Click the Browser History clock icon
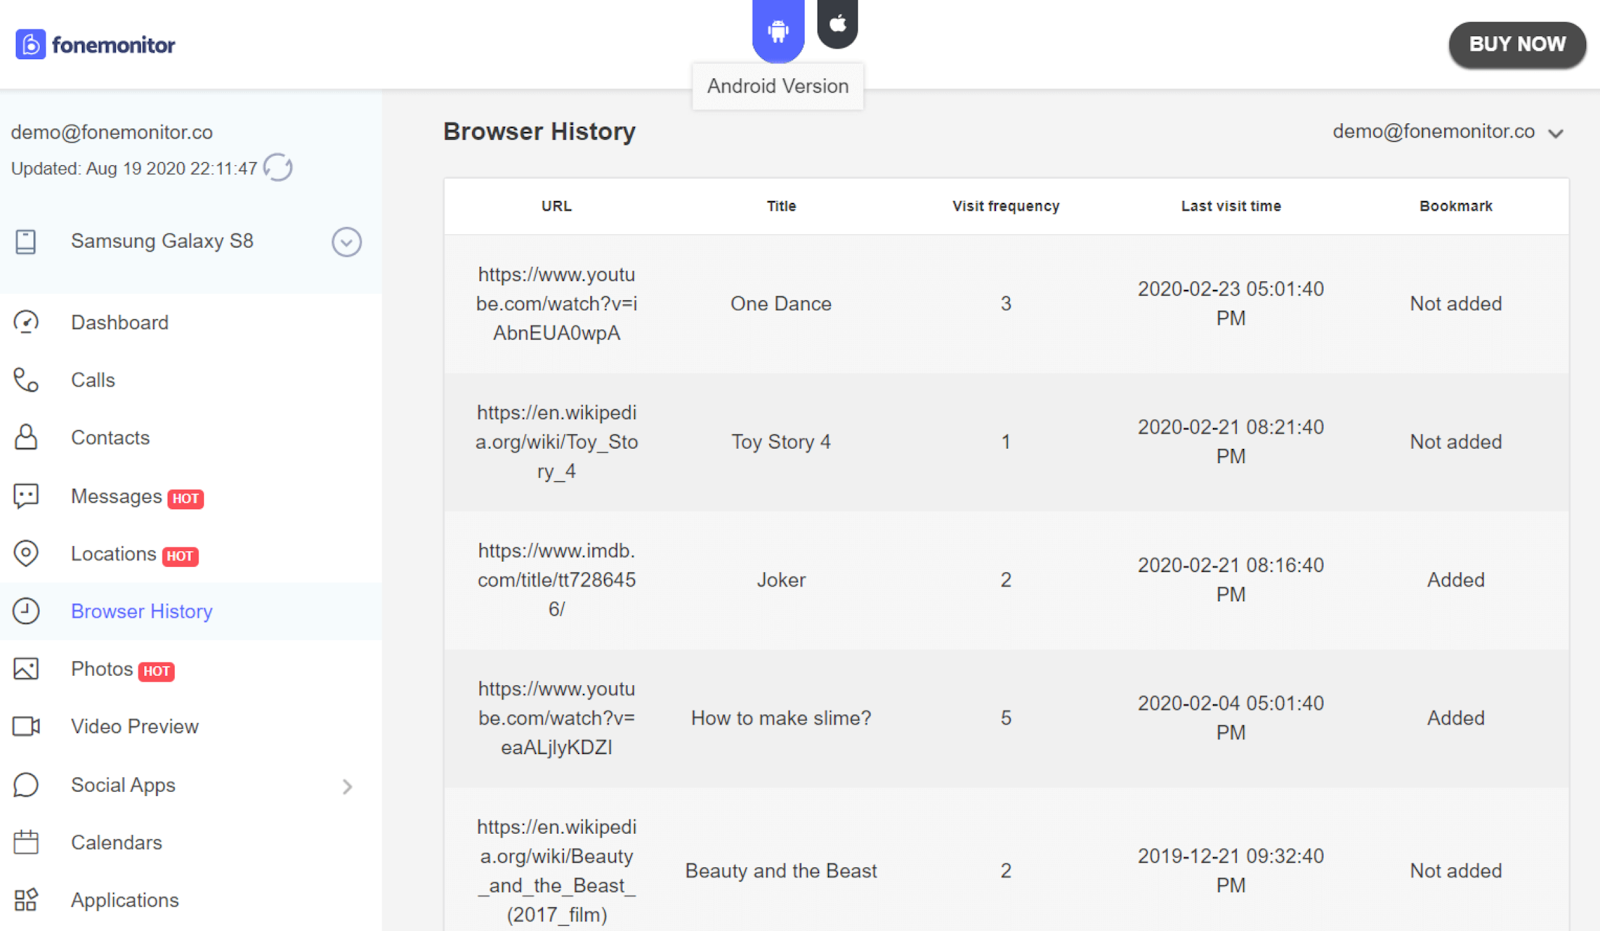 pyautogui.click(x=26, y=611)
